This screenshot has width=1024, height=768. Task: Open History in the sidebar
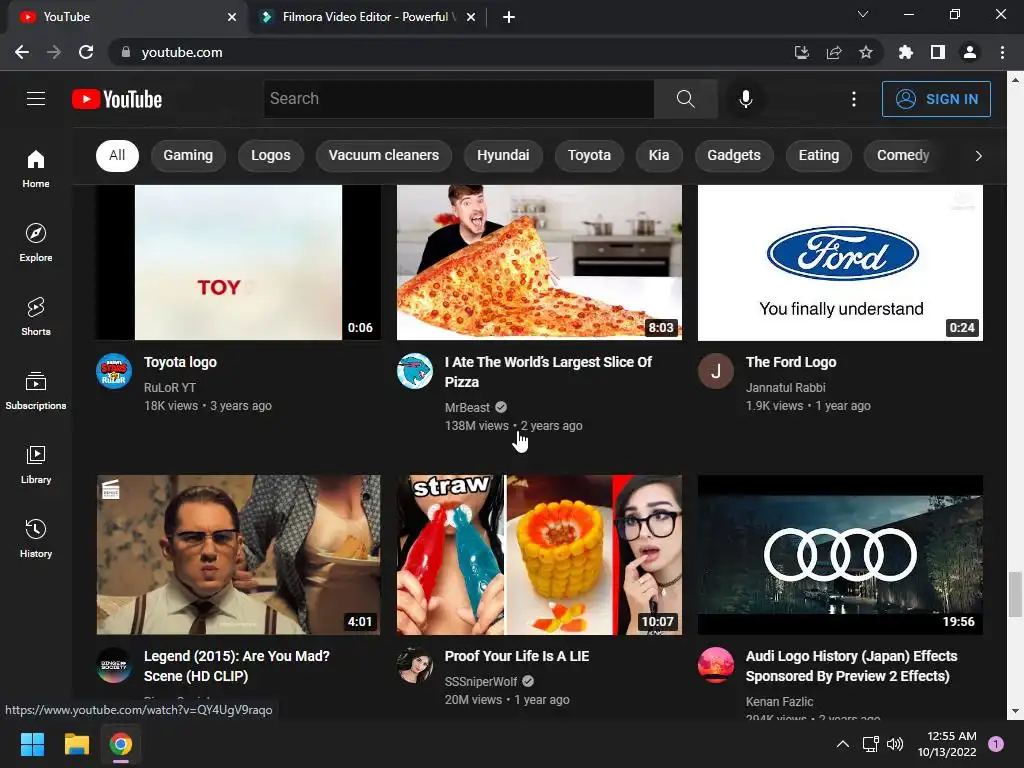36,538
